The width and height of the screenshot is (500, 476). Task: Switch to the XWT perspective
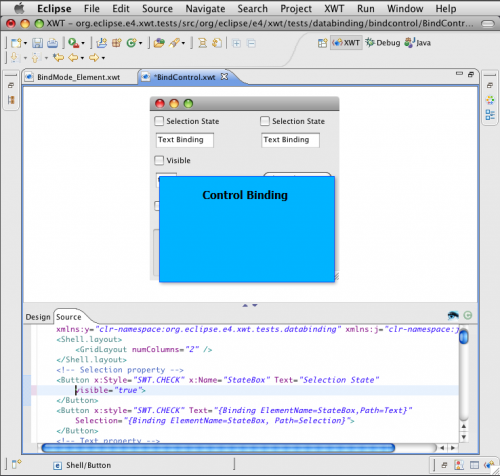(346, 43)
